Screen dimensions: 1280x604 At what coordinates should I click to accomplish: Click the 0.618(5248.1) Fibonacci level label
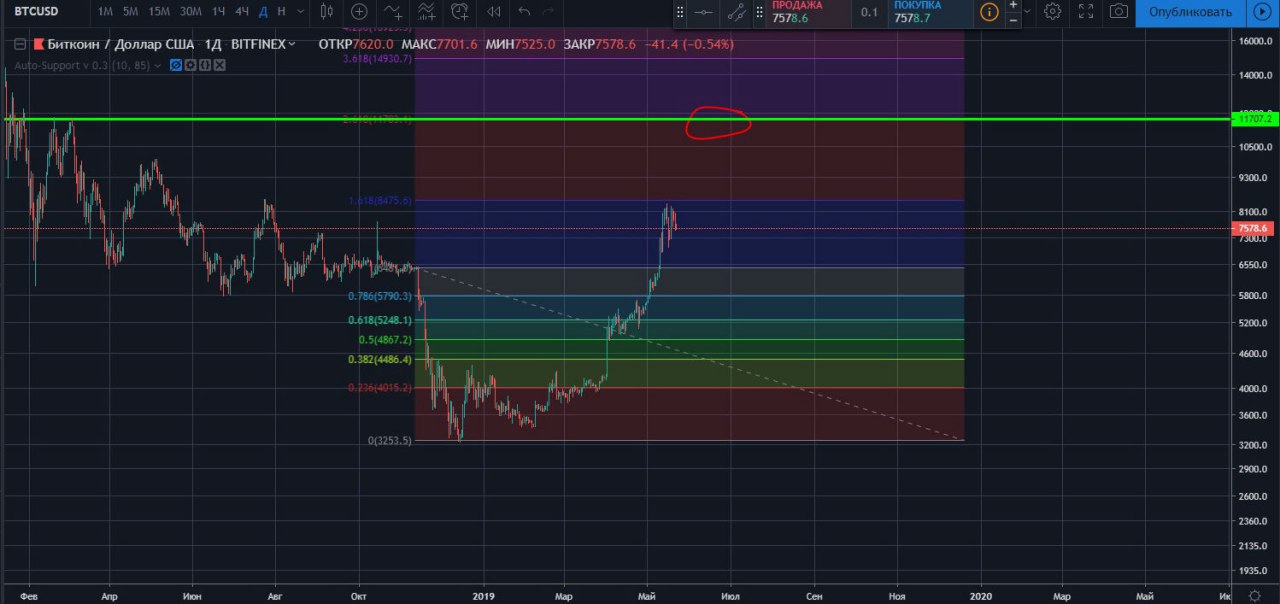[x=380, y=320]
